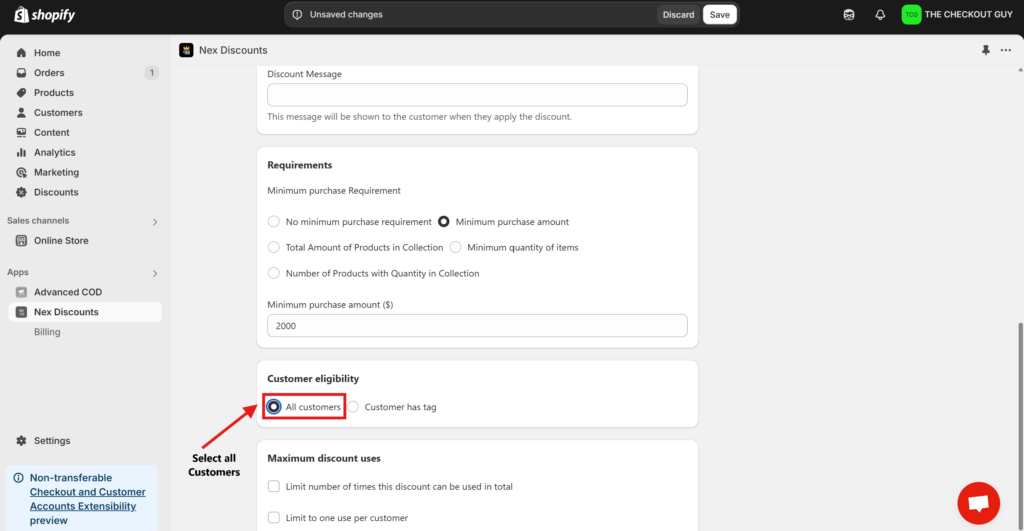Open the Marketing target icon
The height and width of the screenshot is (531, 1024).
pos(22,172)
